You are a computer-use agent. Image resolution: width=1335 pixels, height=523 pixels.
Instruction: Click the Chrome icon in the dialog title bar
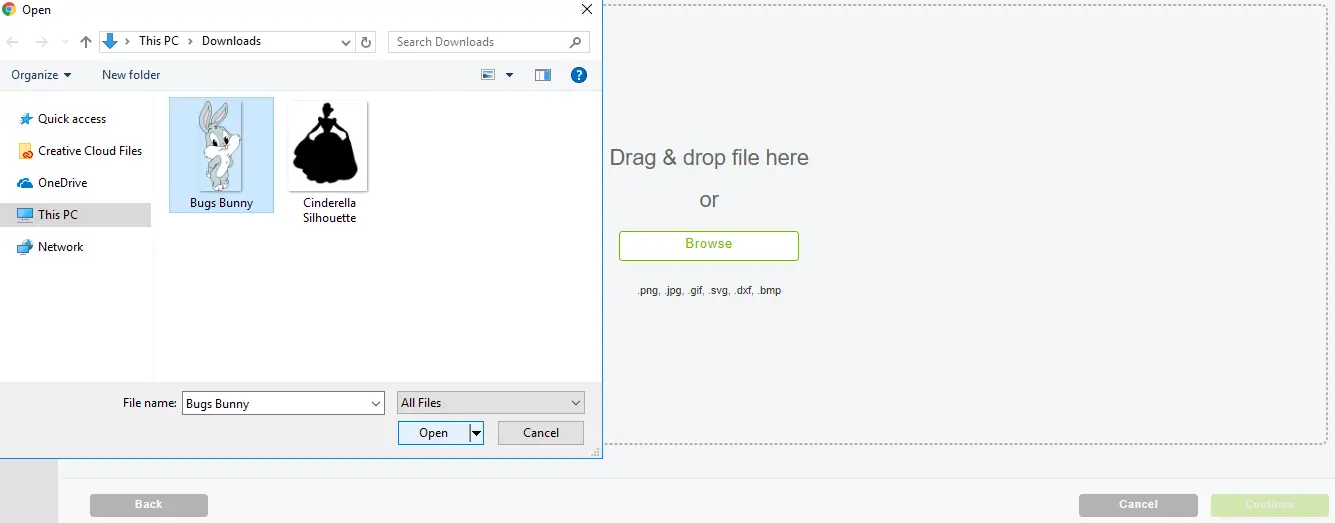(x=9, y=9)
